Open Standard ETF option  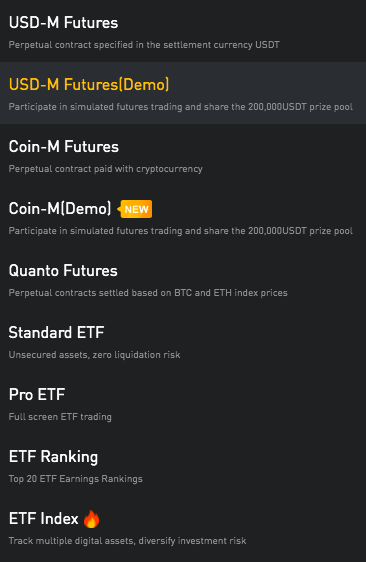[x=183, y=341]
